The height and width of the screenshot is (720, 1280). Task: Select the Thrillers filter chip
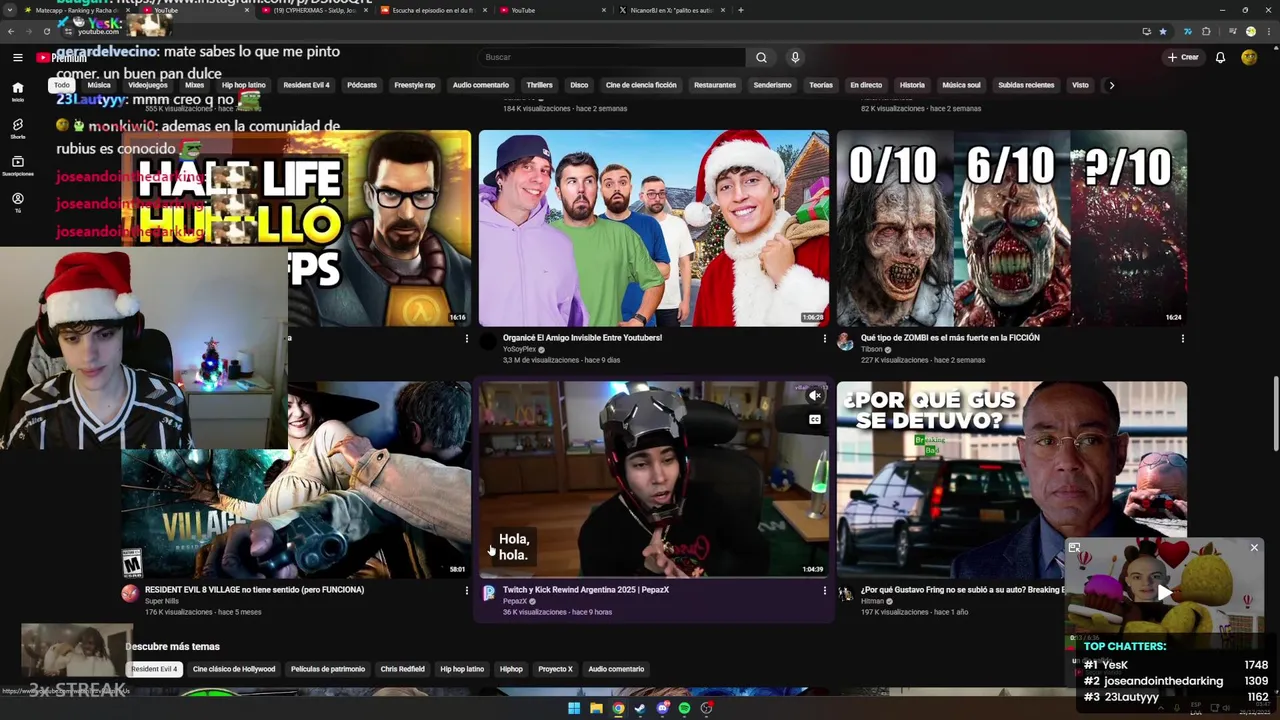coord(539,85)
